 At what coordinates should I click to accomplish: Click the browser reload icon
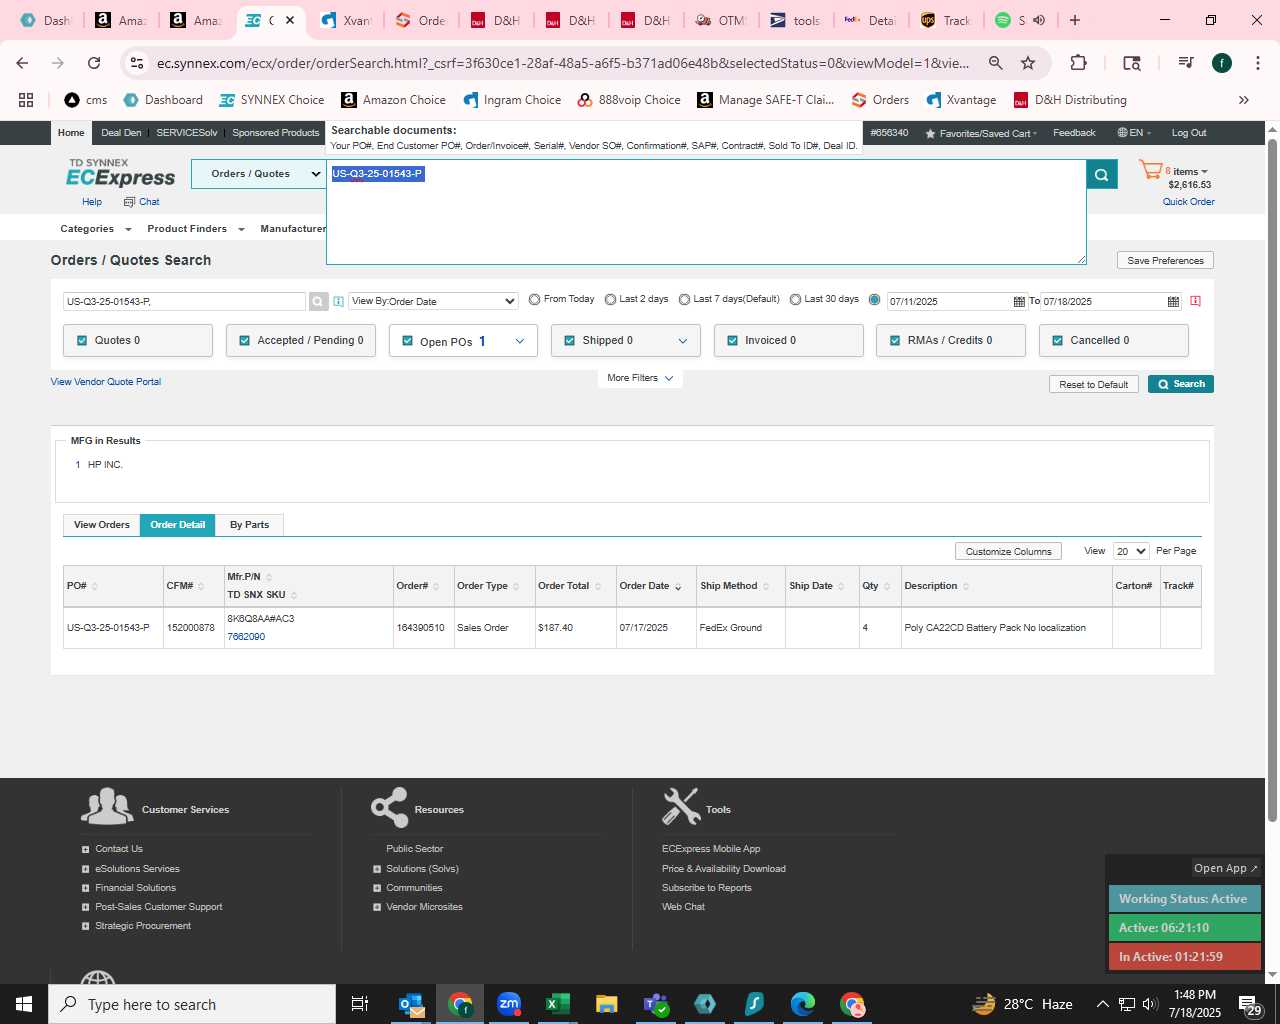point(94,63)
